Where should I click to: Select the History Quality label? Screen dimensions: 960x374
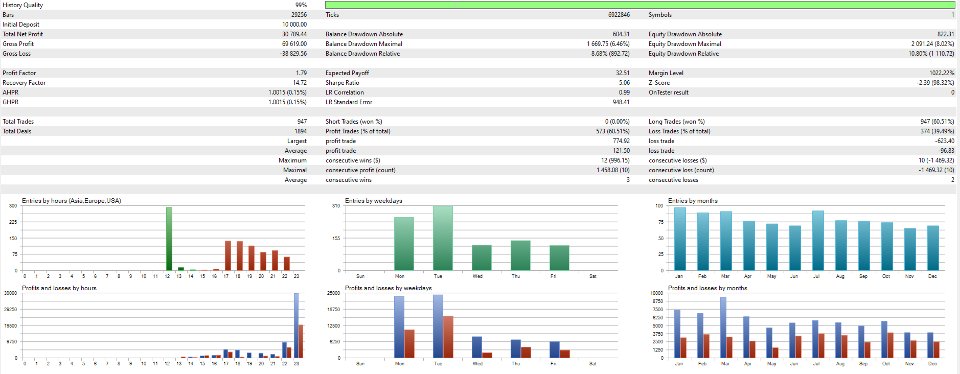(23, 5)
